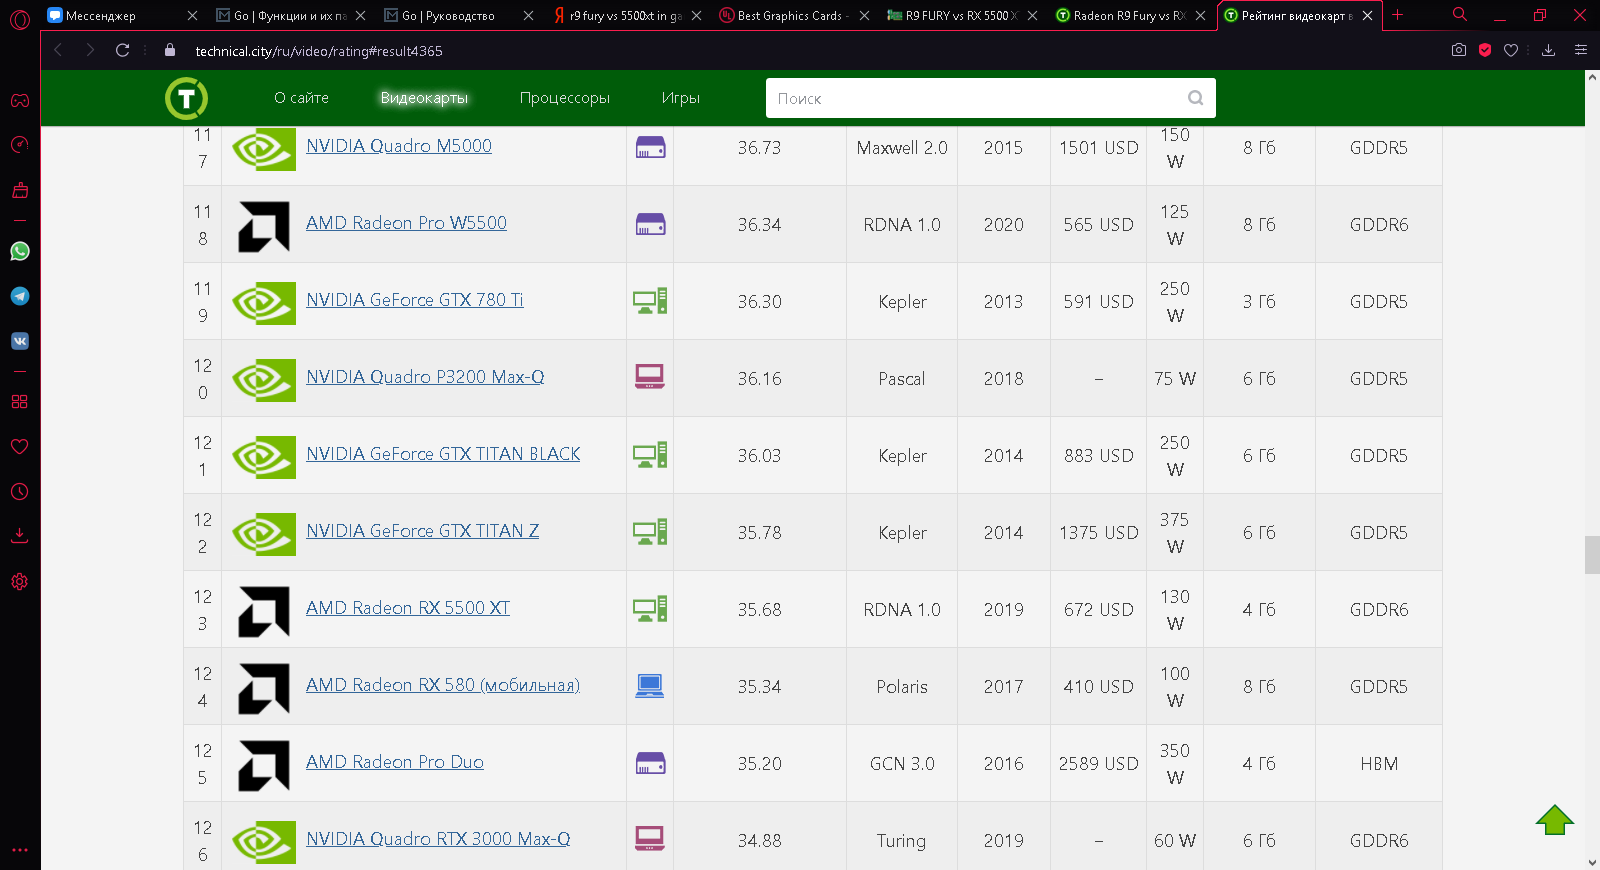Viewport: 1600px width, 870px height.
Task: Open downloads icon in sidebar
Action: (20, 536)
